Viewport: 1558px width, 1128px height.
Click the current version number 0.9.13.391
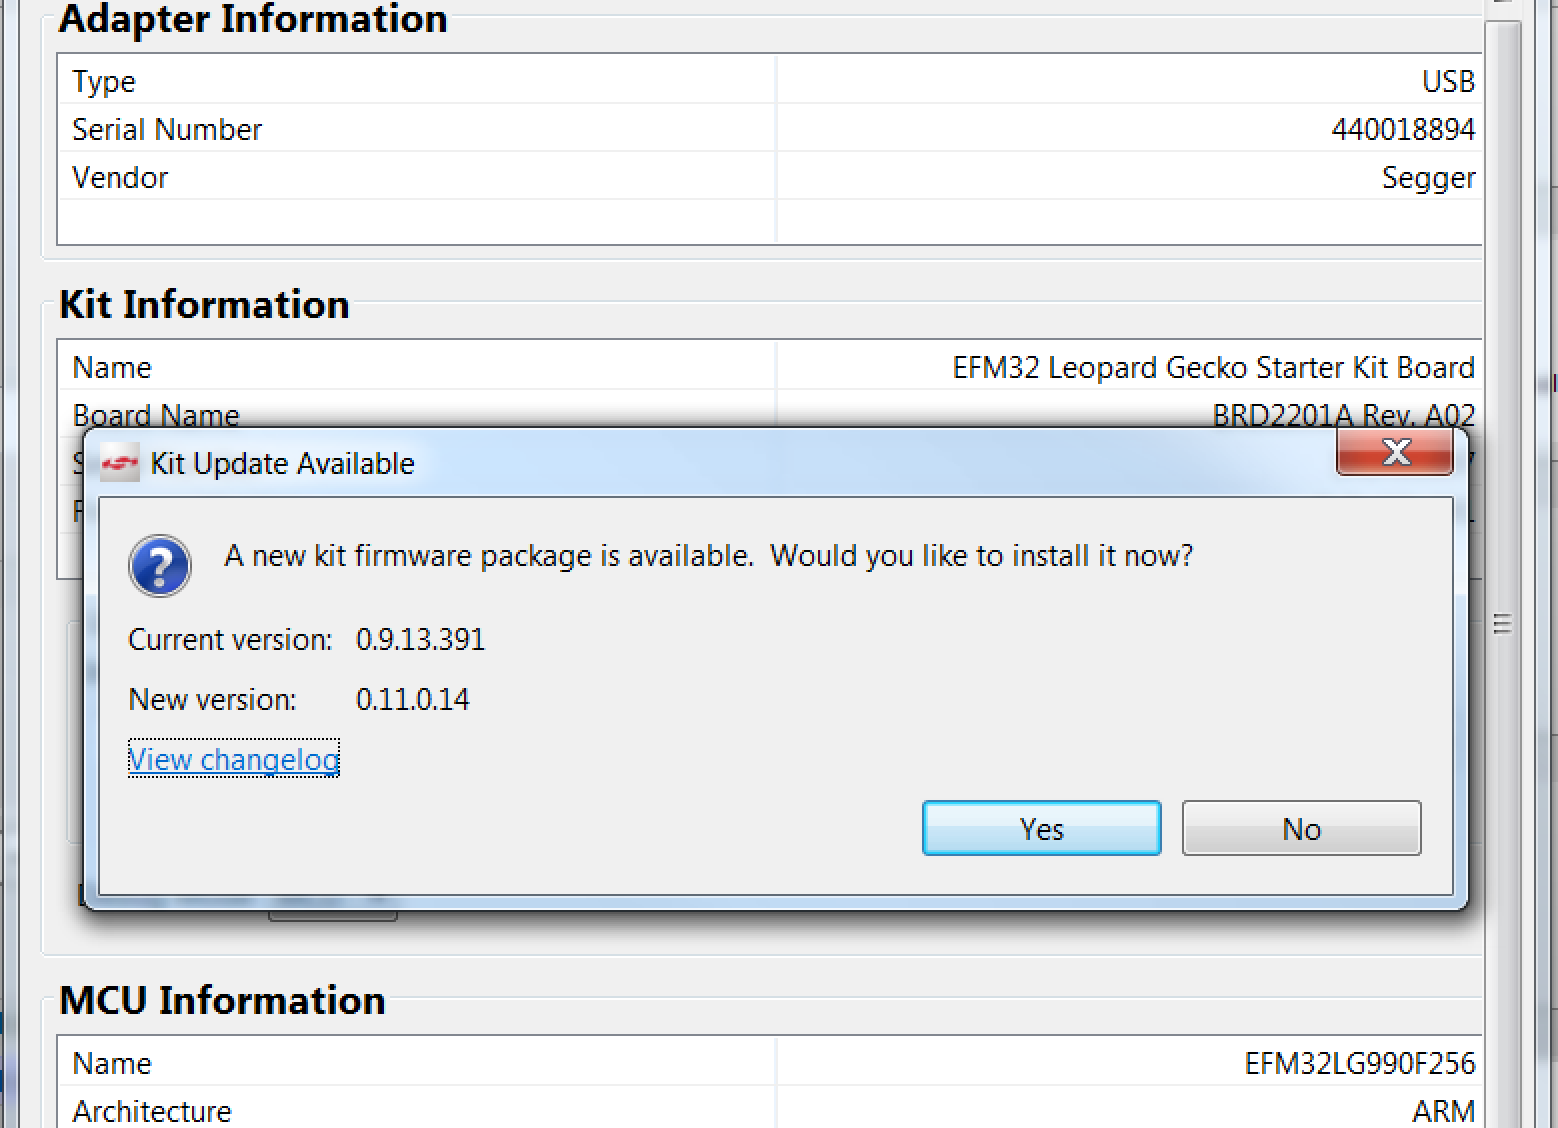[420, 640]
